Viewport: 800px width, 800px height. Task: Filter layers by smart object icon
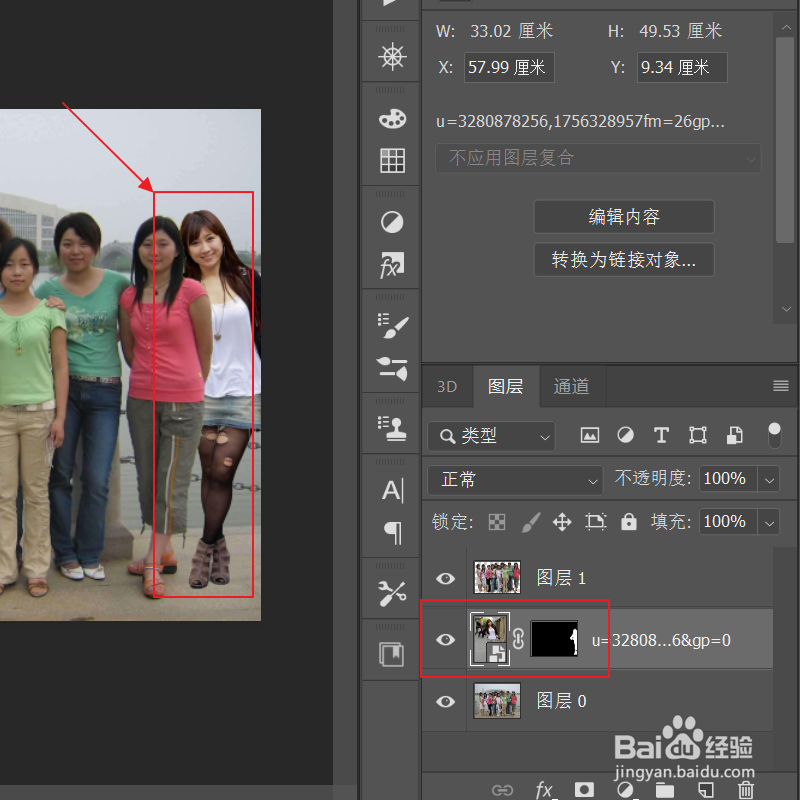[x=734, y=436]
